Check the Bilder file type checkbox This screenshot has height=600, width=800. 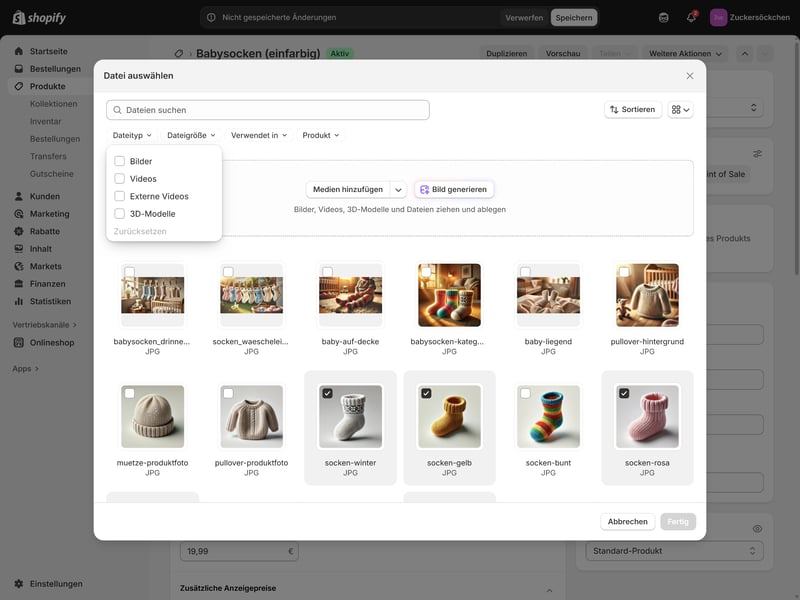120,161
